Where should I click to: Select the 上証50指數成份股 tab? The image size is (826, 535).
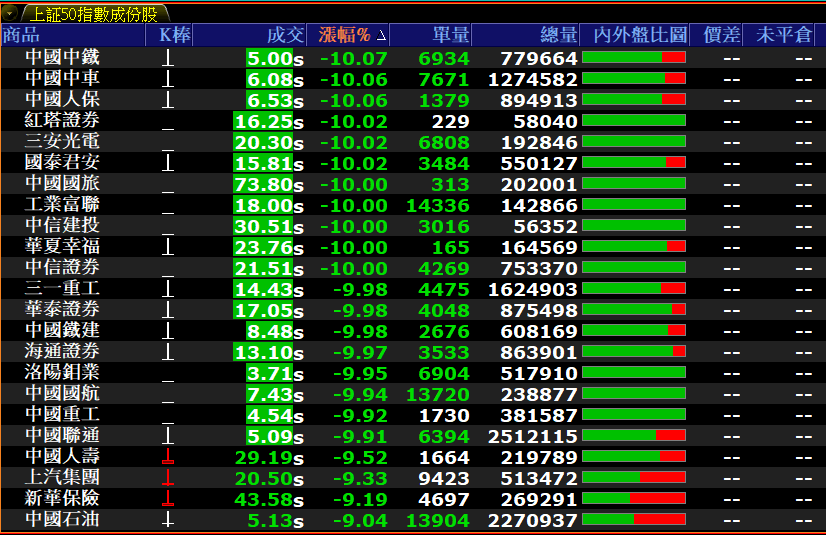(94, 14)
